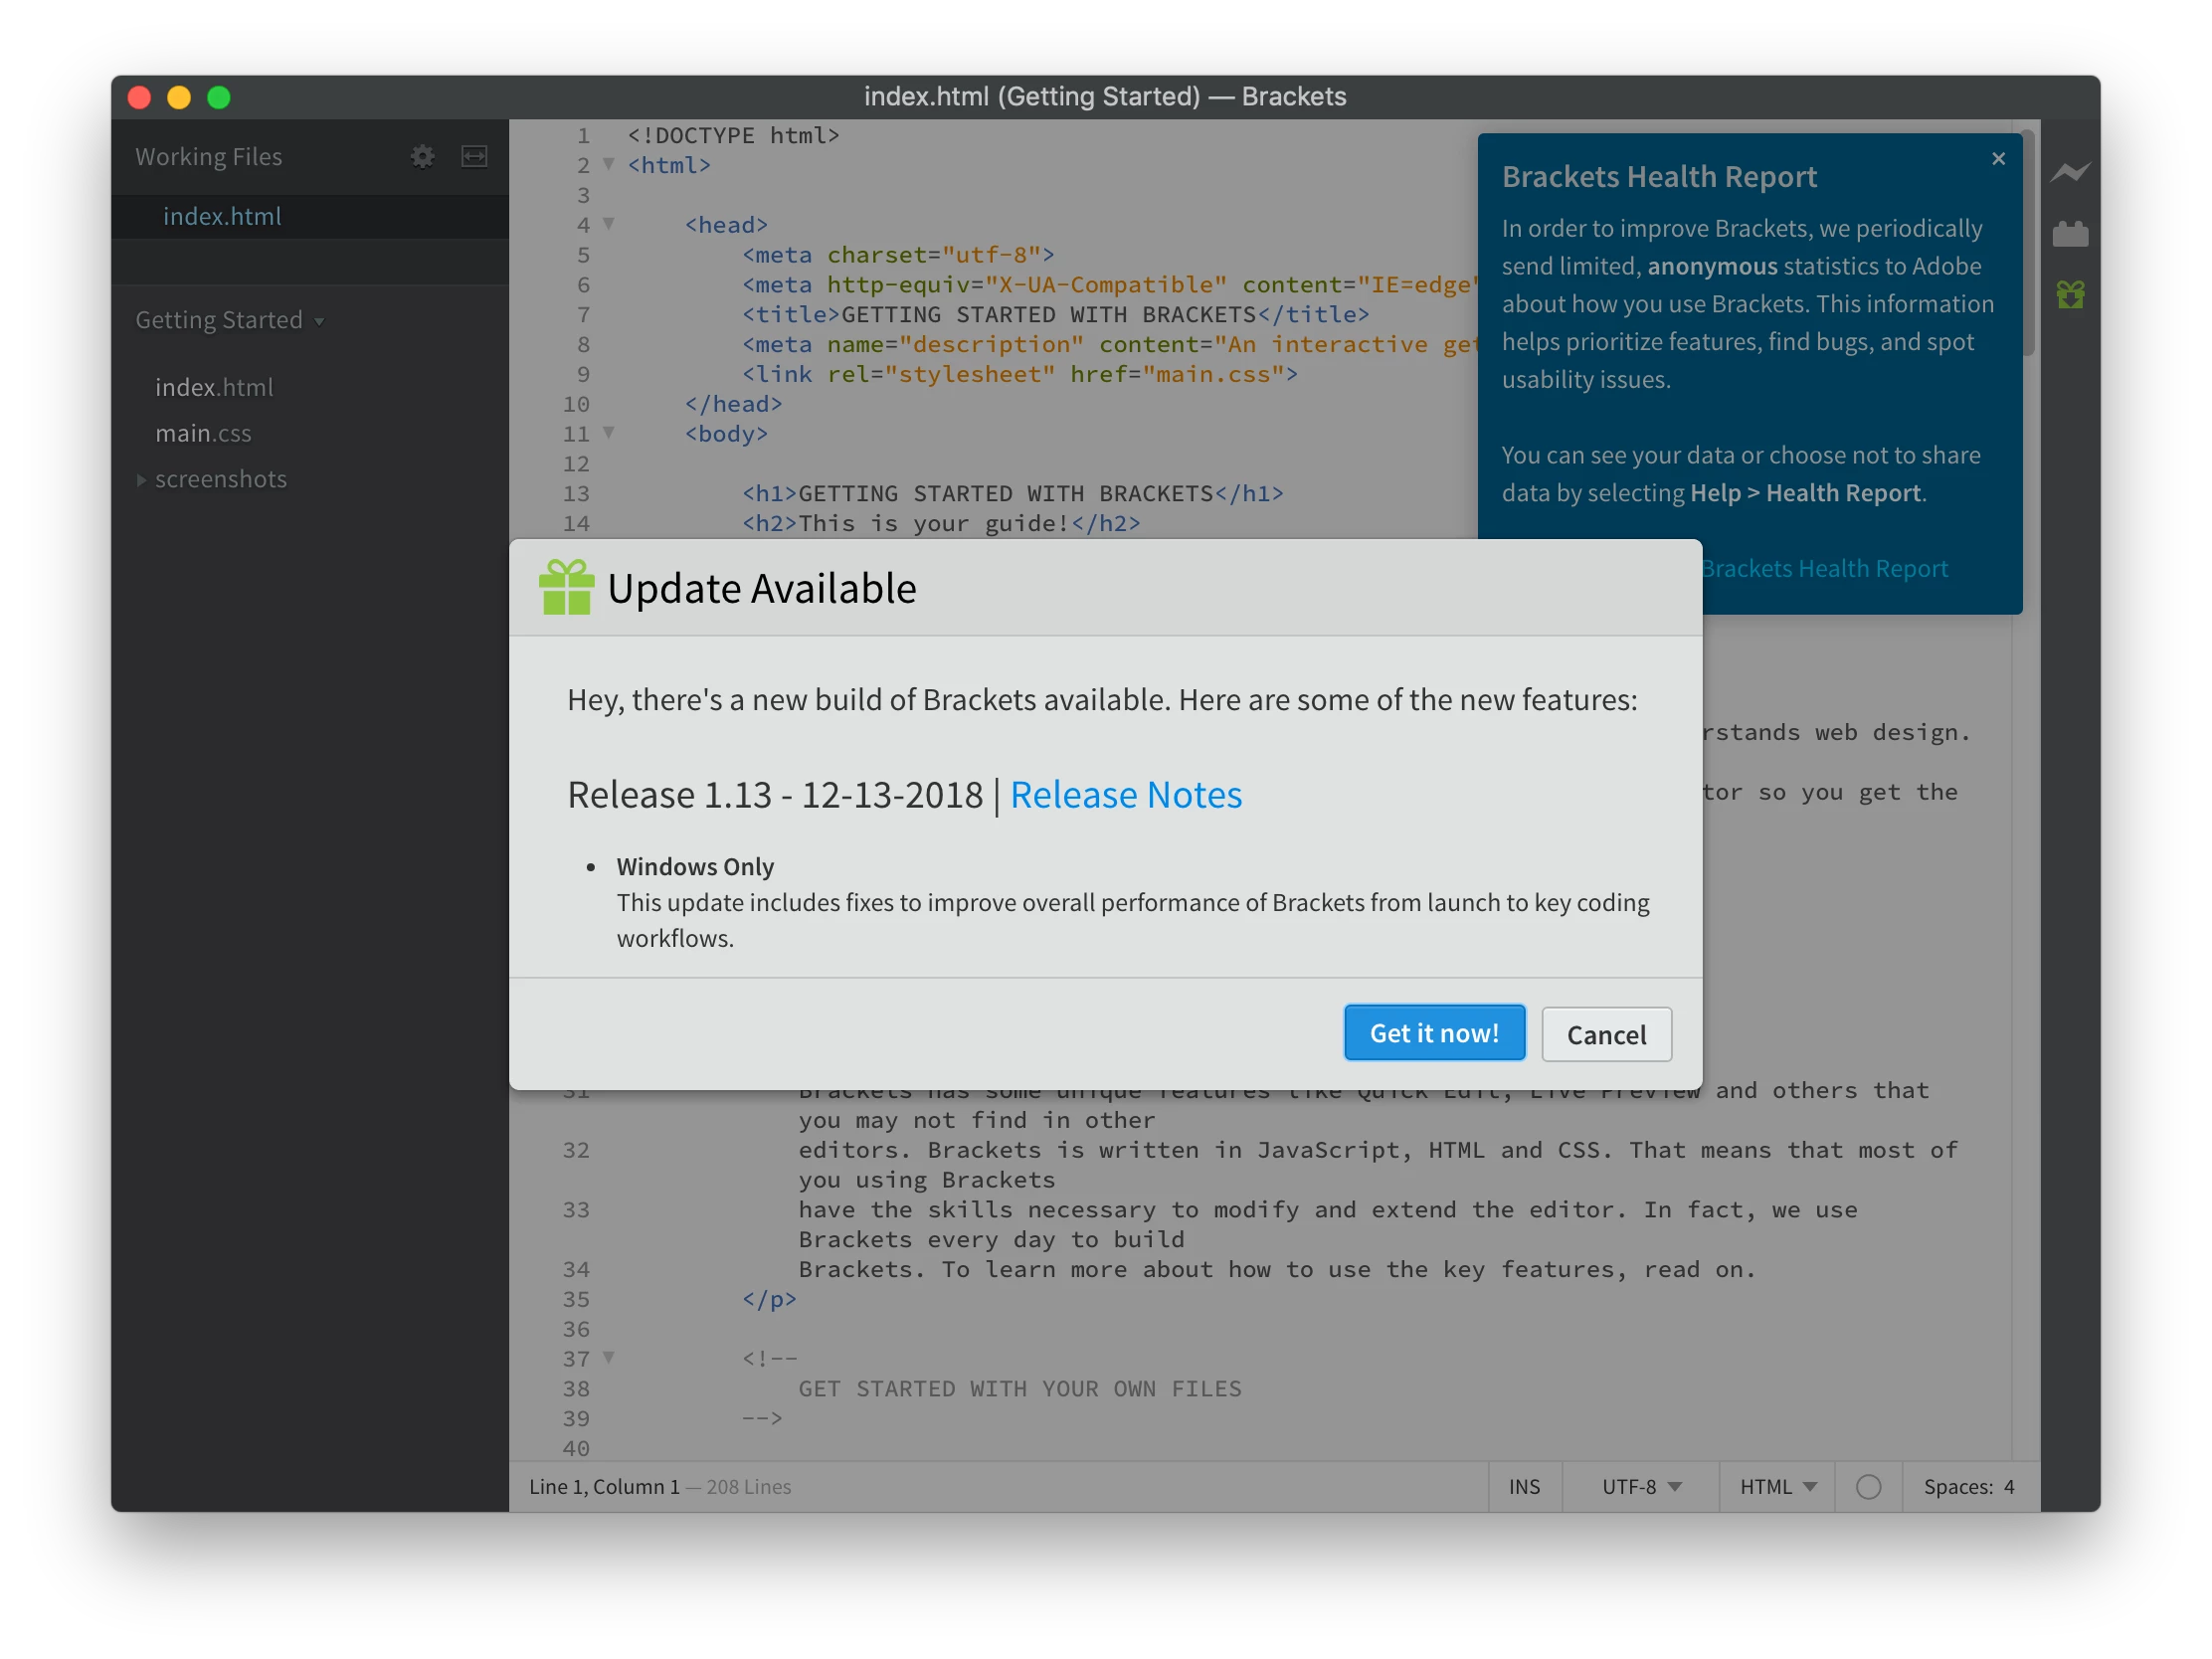The image size is (2212, 1659).
Task: Click the green update notification gift icon
Action: [2070, 295]
